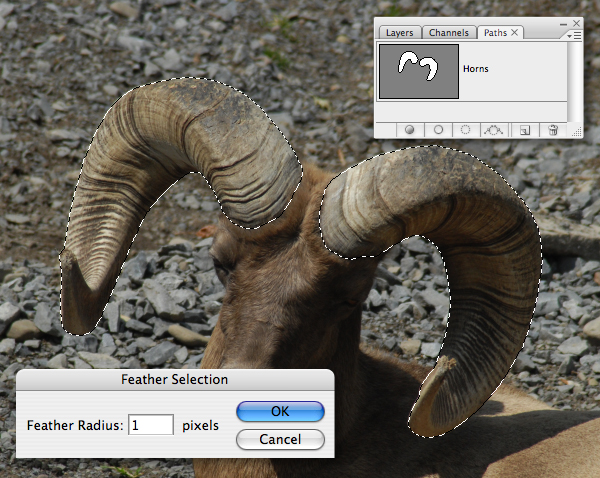This screenshot has height=478, width=600.
Task: Delete current path trash icon
Action: [x=553, y=130]
